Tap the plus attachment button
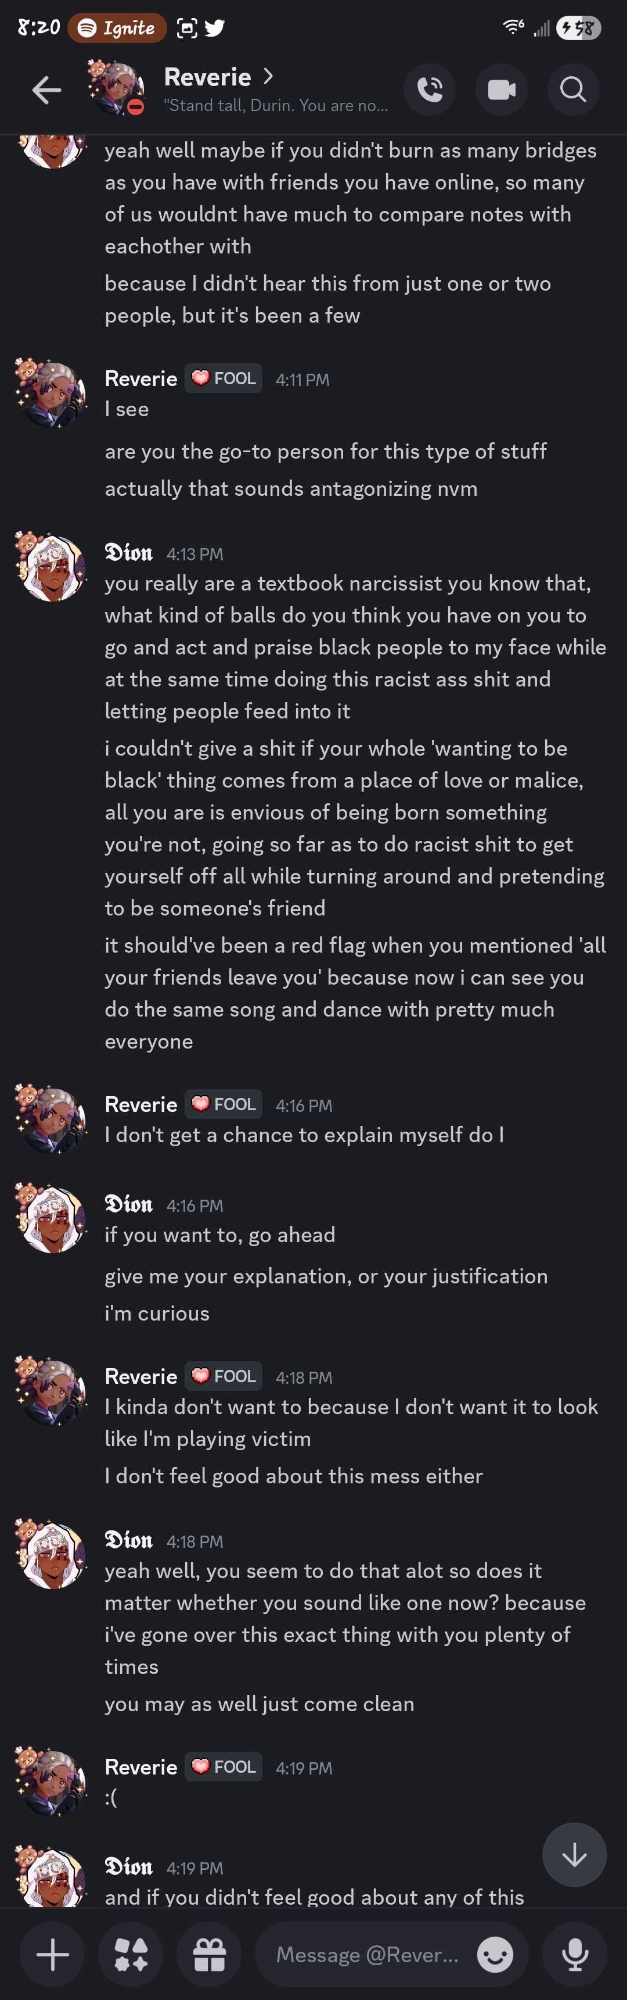The width and height of the screenshot is (627, 2000). tap(52, 1954)
